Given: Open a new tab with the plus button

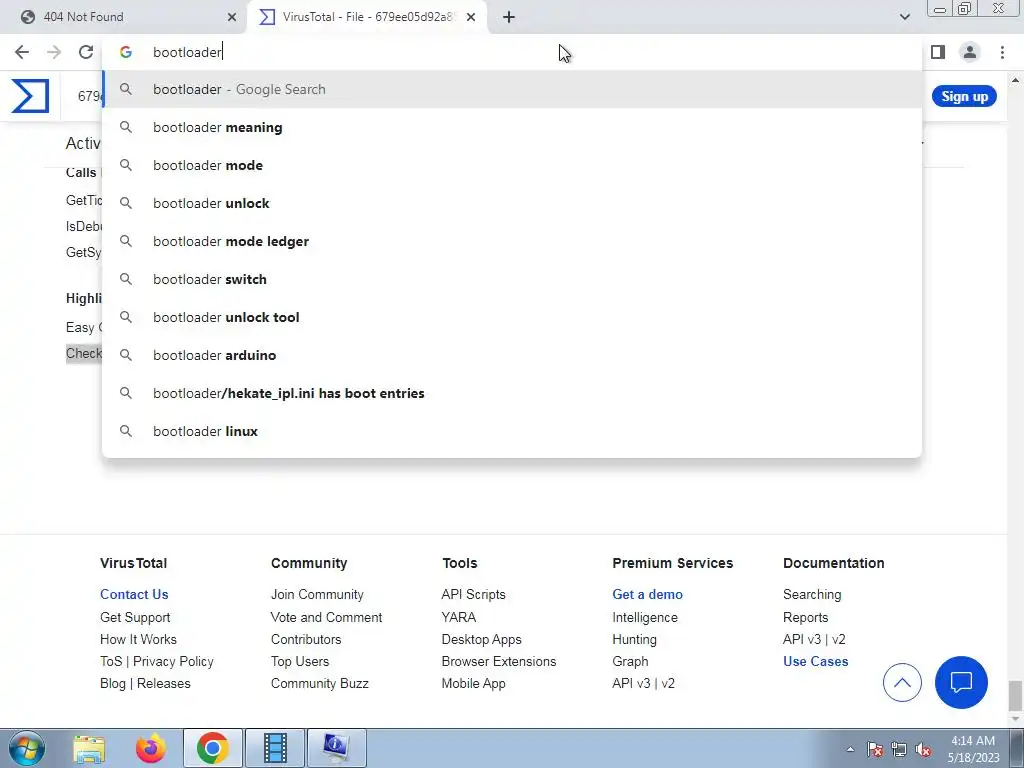Looking at the screenshot, I should pyautogui.click(x=509, y=17).
